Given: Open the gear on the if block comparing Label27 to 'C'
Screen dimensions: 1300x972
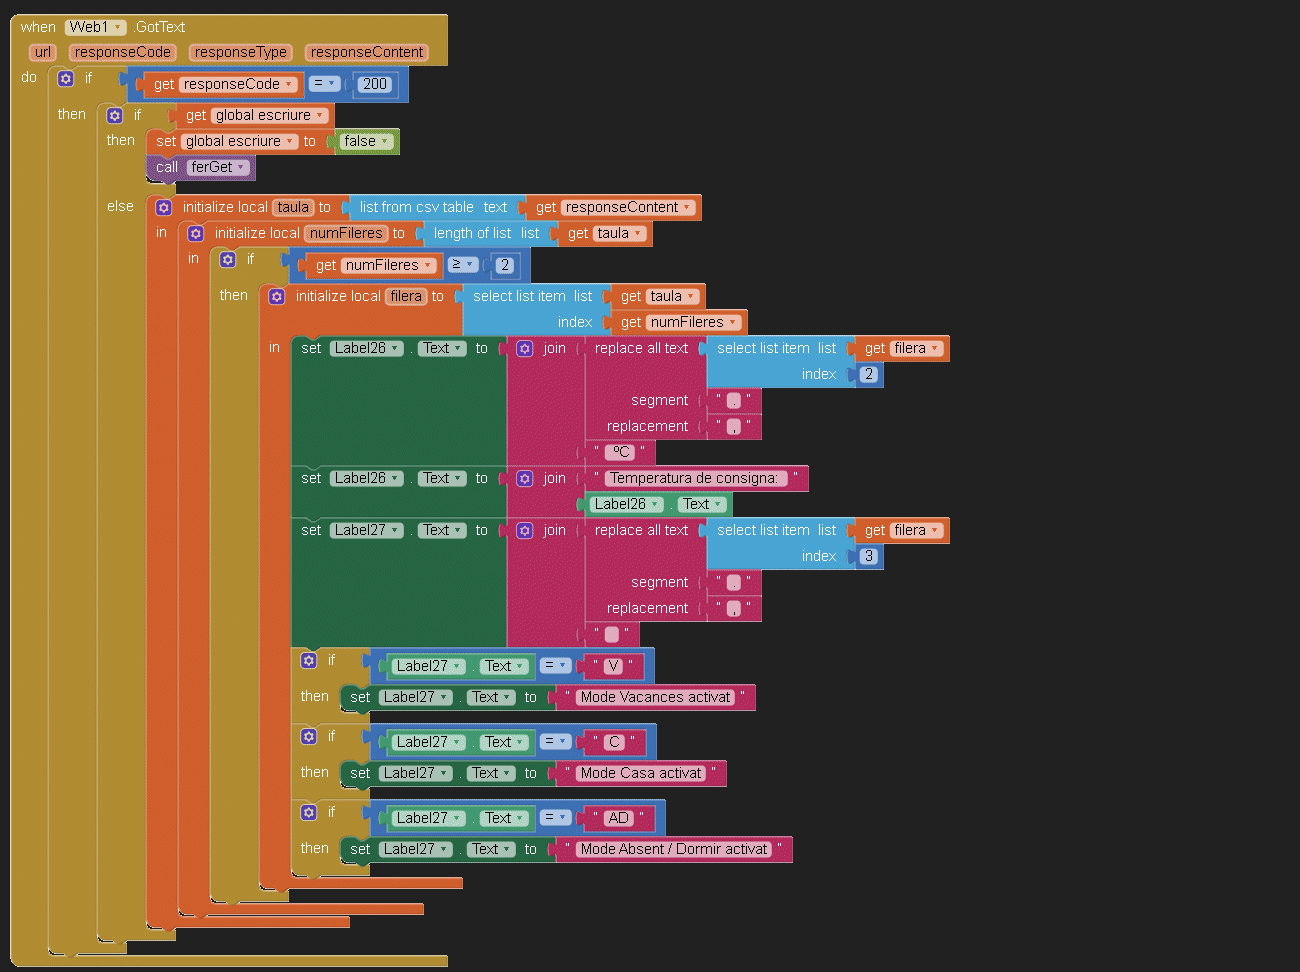Looking at the screenshot, I should (309, 737).
